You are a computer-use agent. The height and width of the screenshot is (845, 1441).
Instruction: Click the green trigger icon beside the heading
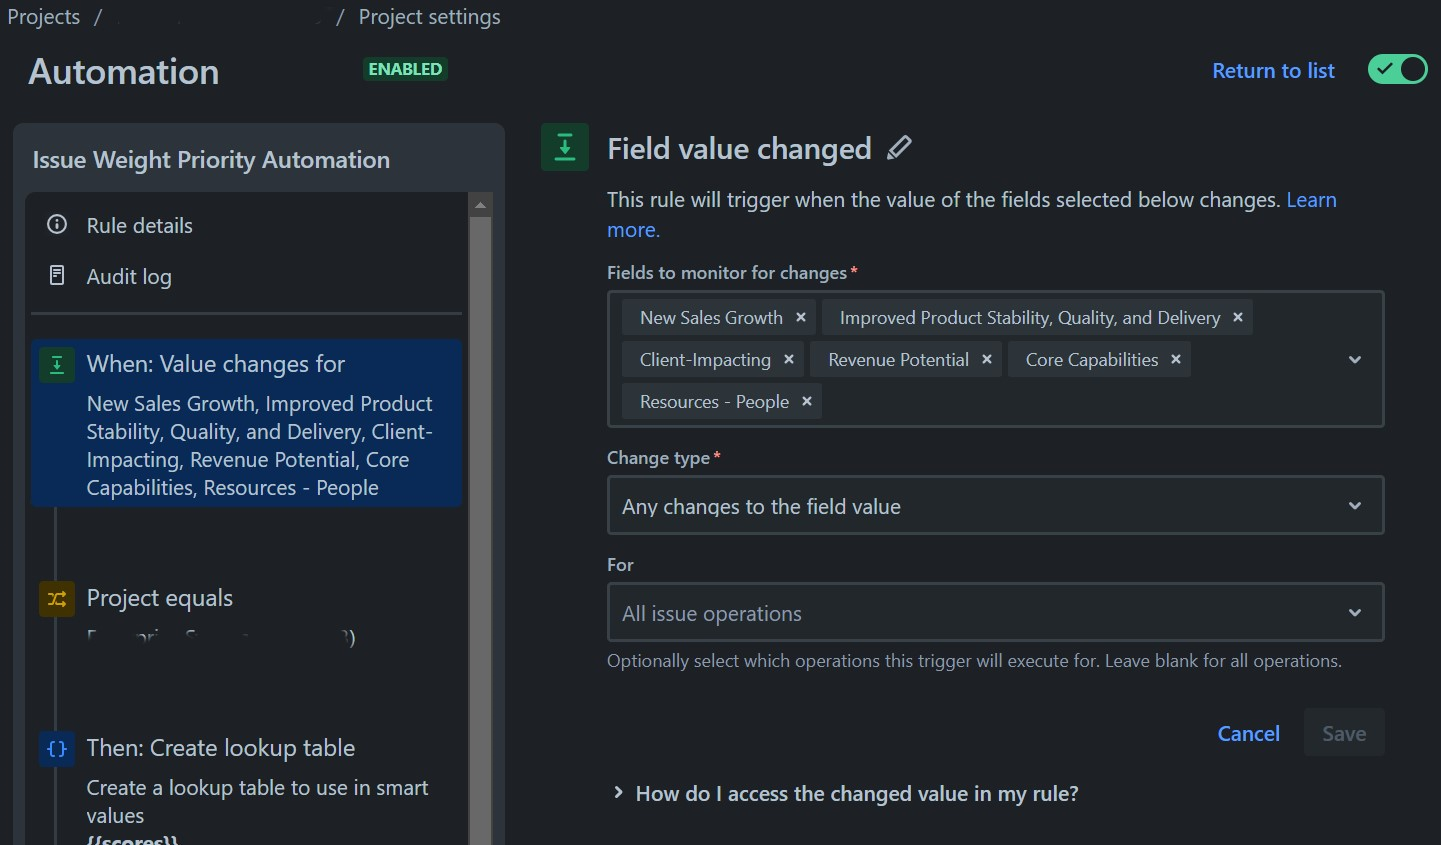564,147
